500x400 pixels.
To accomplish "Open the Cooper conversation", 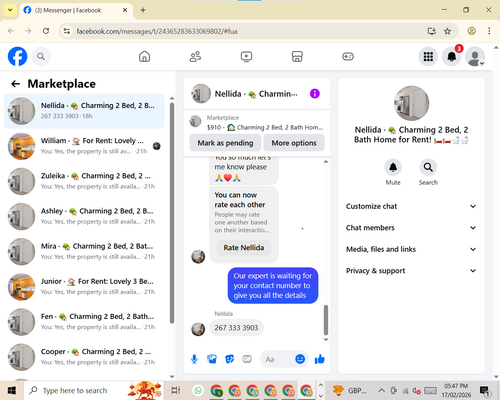I will (x=84, y=357).
